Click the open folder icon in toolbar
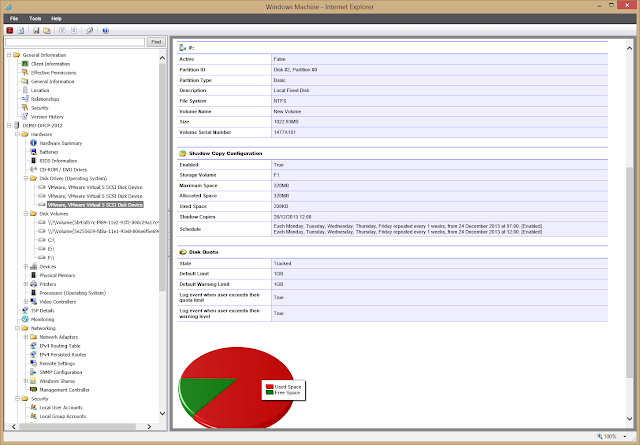Image resolution: width=640 pixels, height=445 pixels. 47,30
